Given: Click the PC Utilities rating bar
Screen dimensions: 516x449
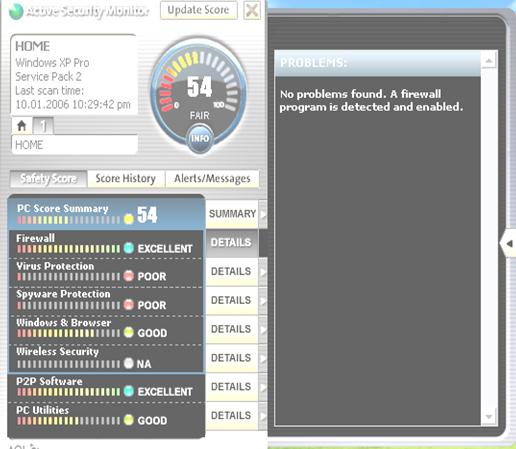Looking at the screenshot, I should pos(69,421).
